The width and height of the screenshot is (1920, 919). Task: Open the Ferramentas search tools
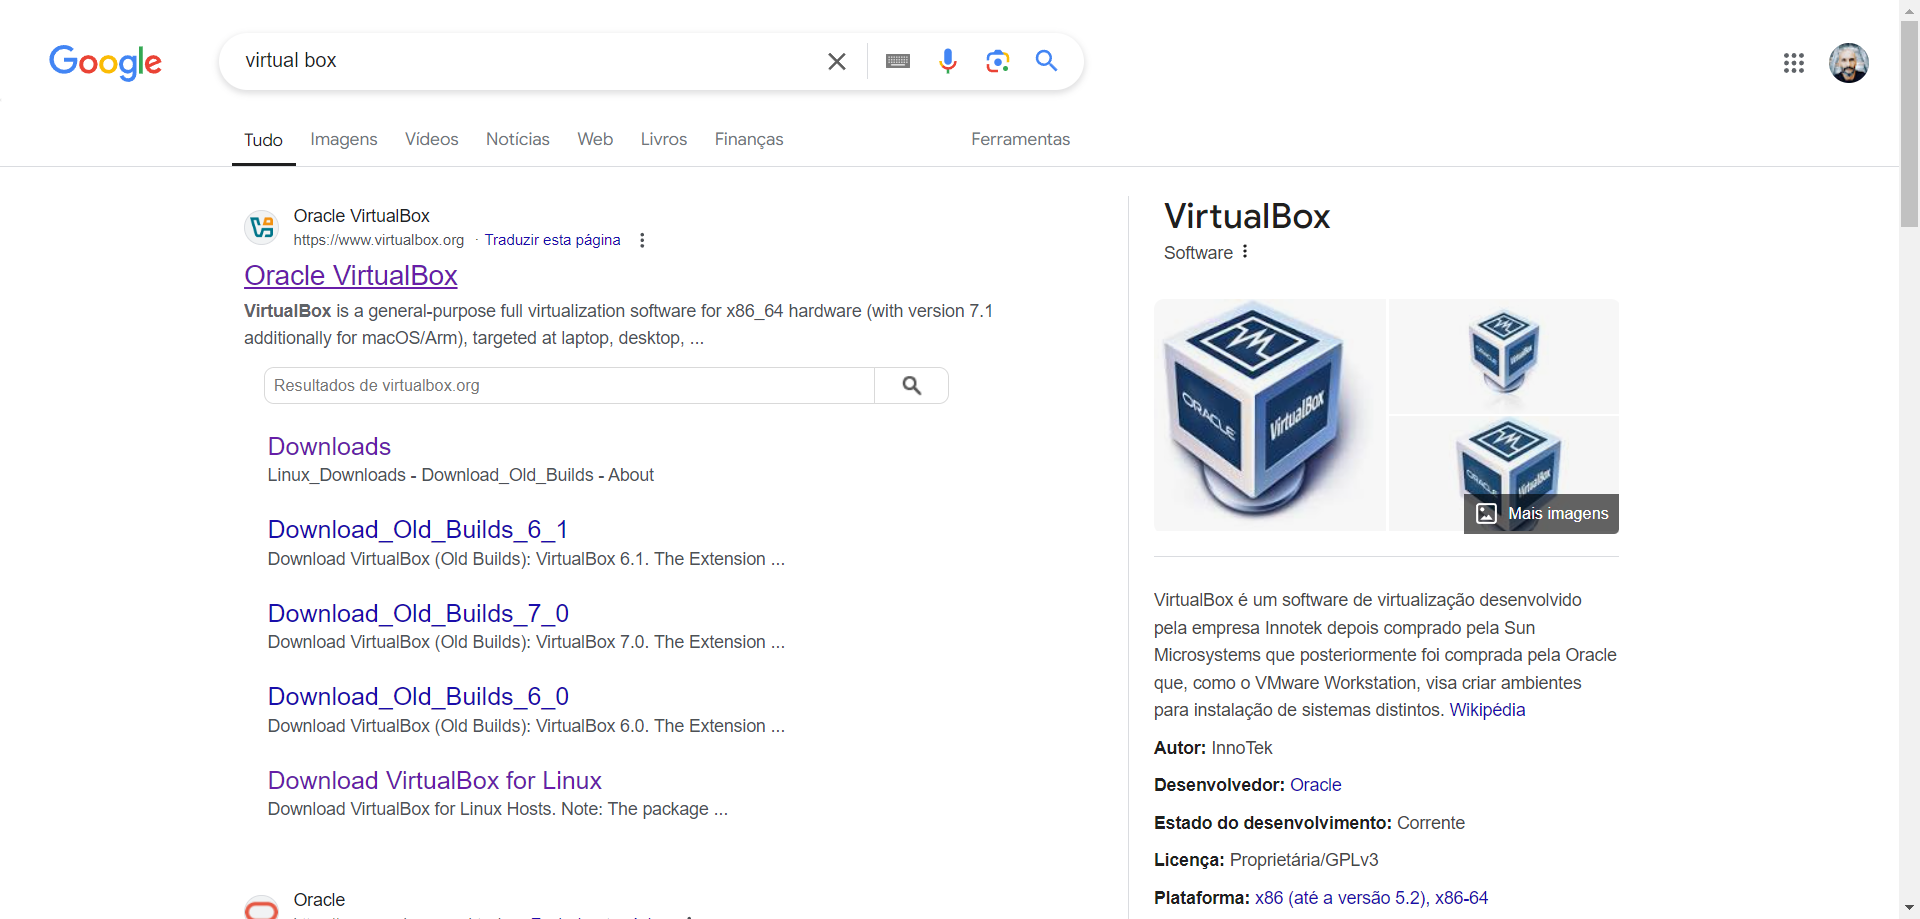click(1020, 139)
